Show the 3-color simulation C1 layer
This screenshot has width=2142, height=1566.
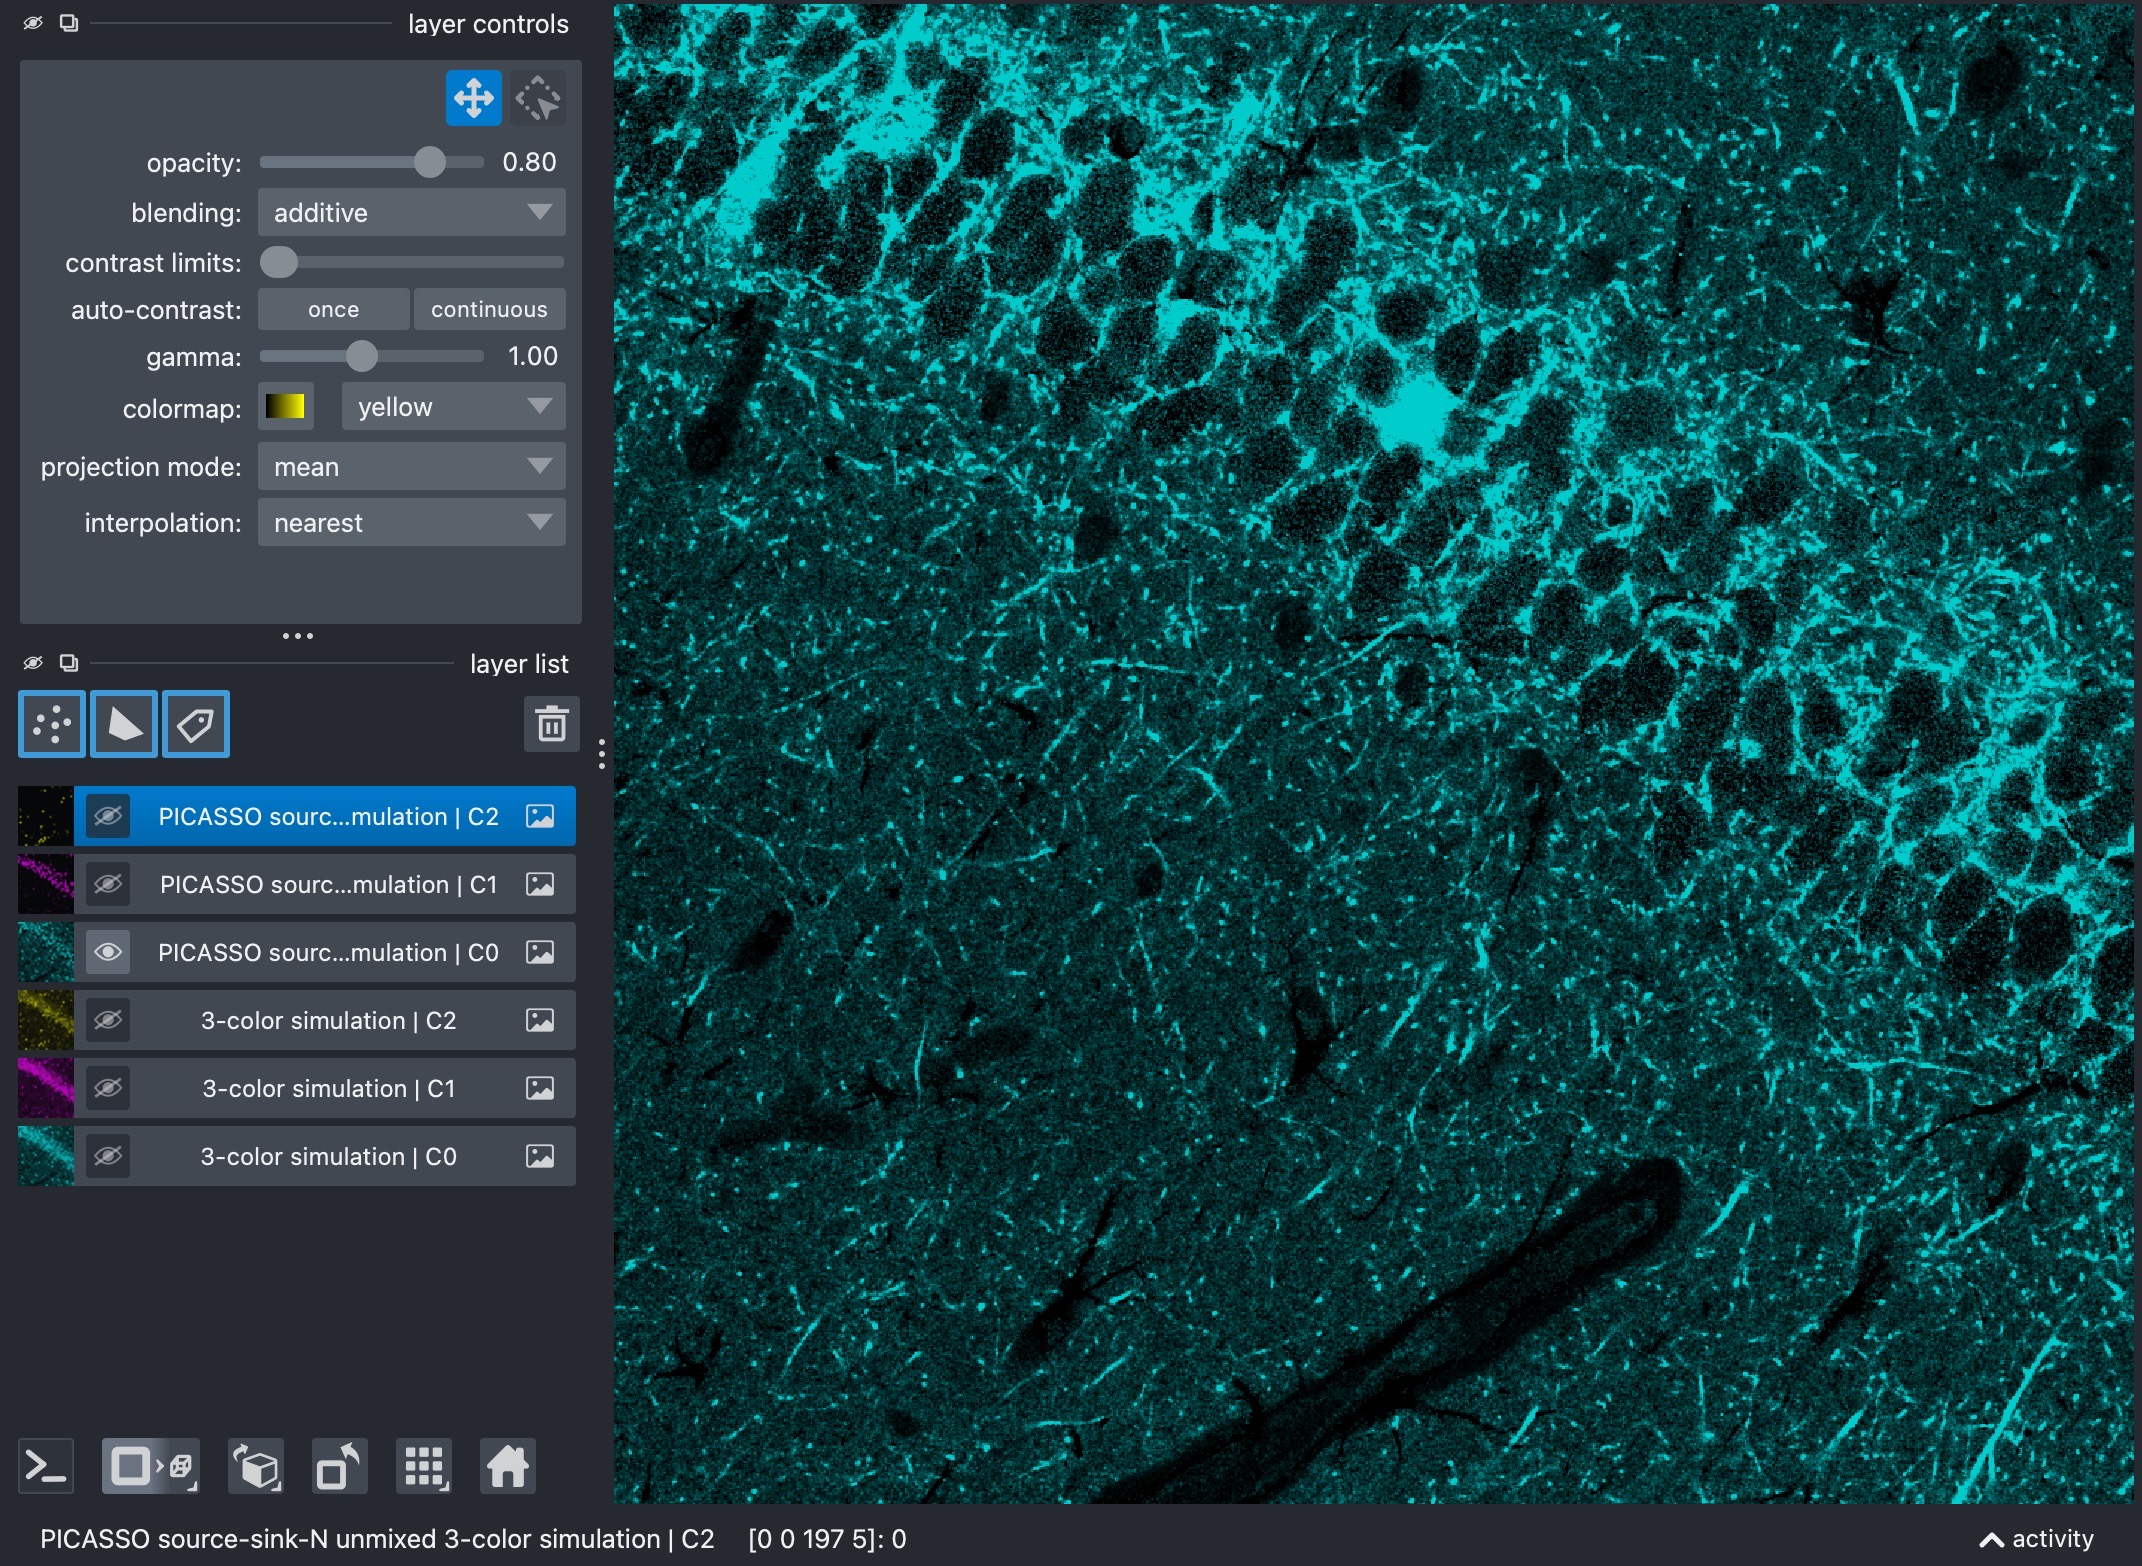pos(108,1088)
